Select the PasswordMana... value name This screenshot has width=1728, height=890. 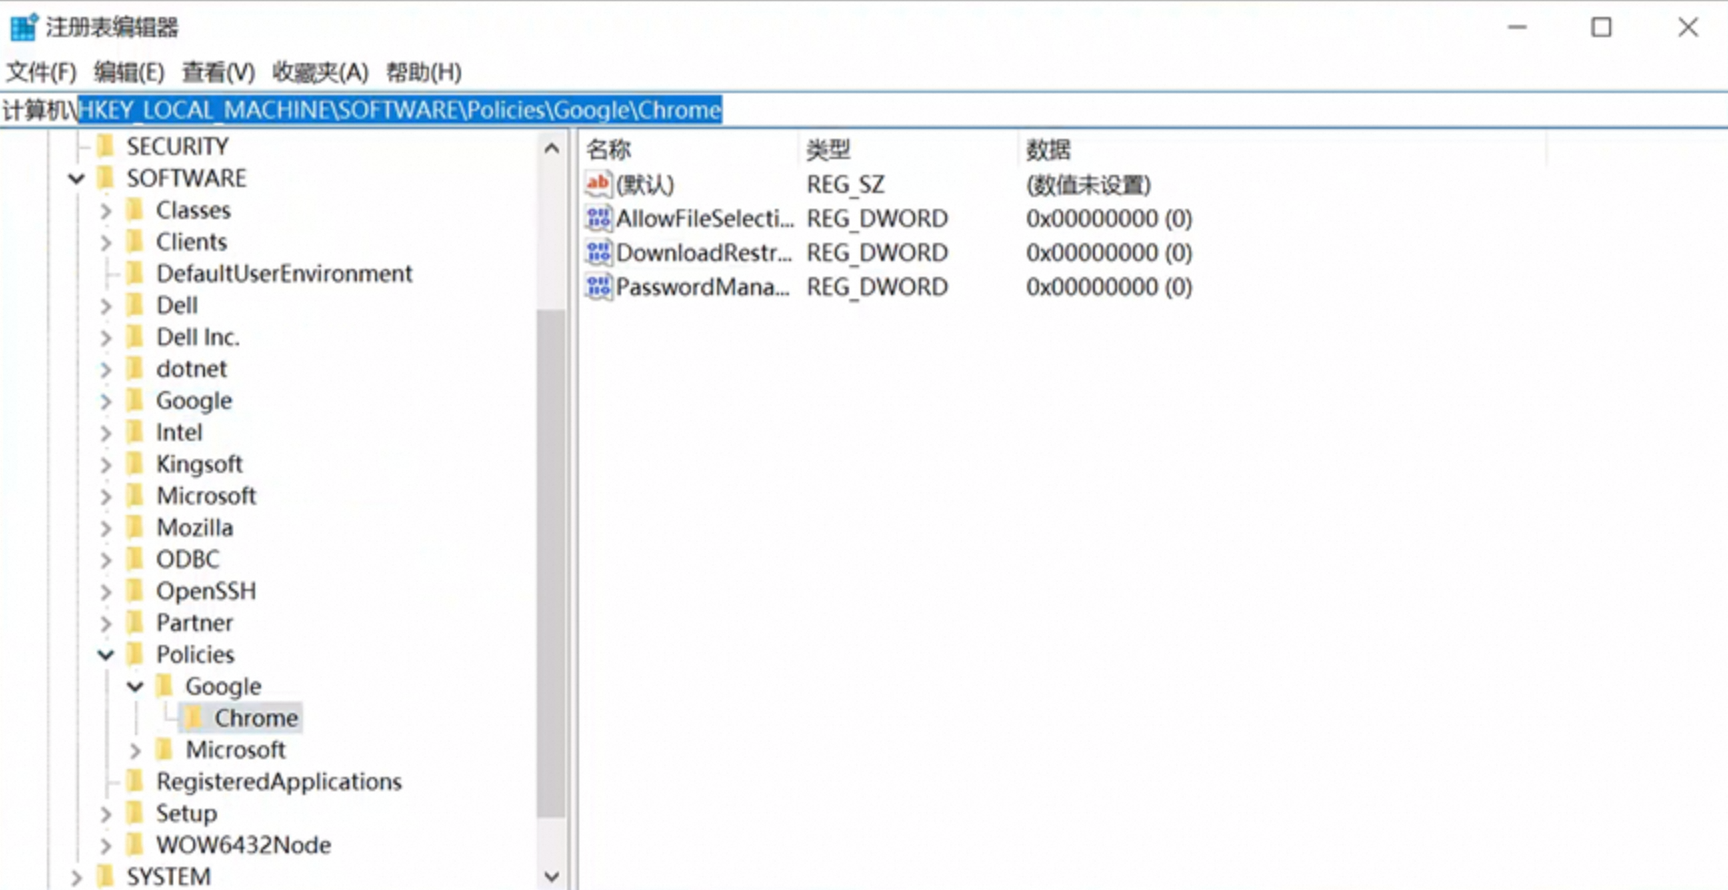(x=703, y=287)
